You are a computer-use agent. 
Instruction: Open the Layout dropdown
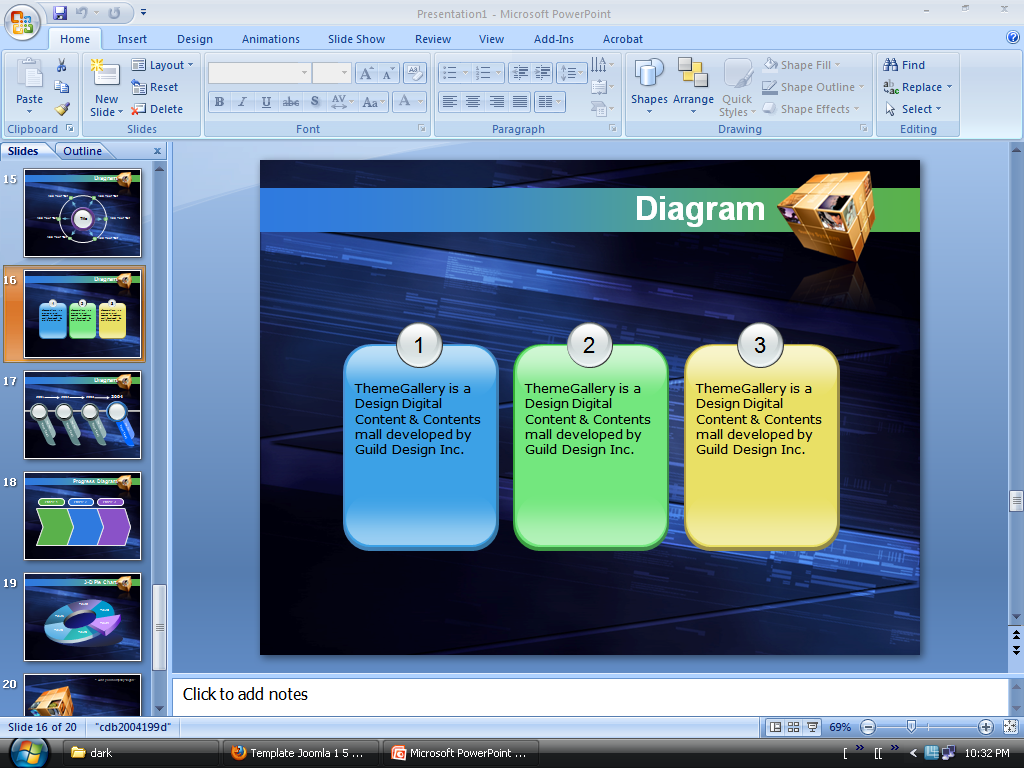click(x=163, y=65)
